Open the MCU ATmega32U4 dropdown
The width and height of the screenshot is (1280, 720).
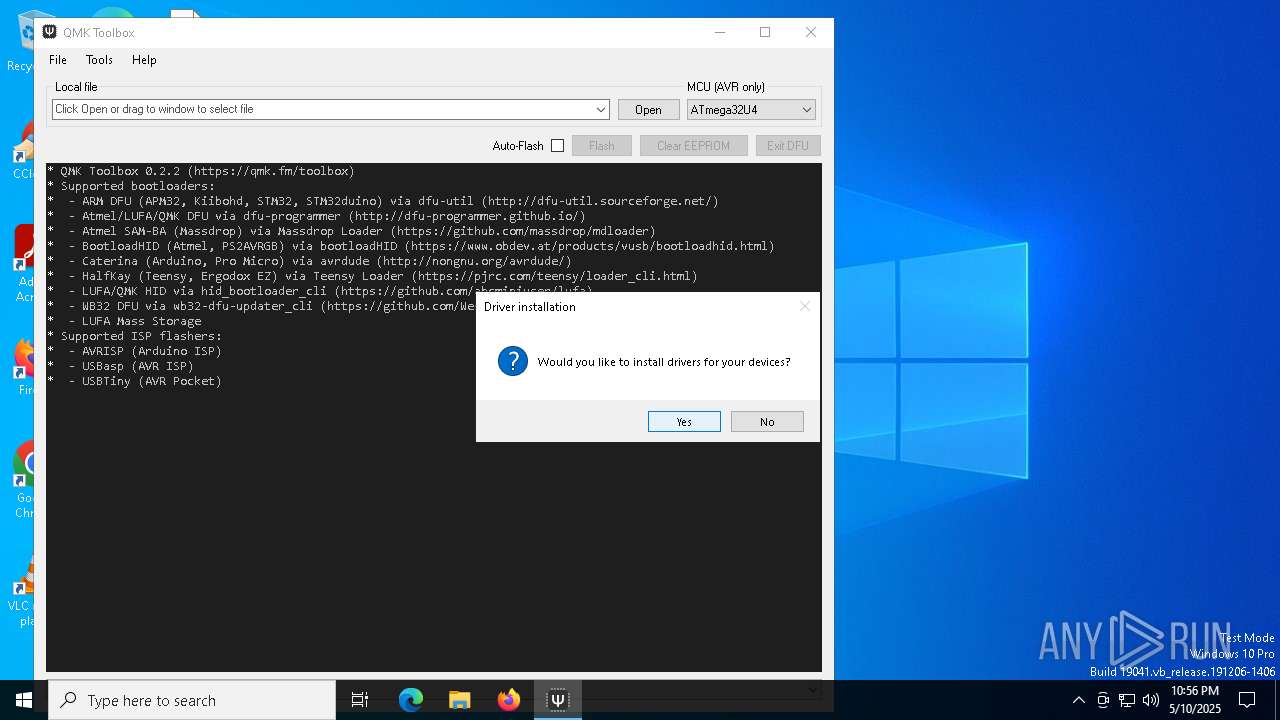(751, 110)
